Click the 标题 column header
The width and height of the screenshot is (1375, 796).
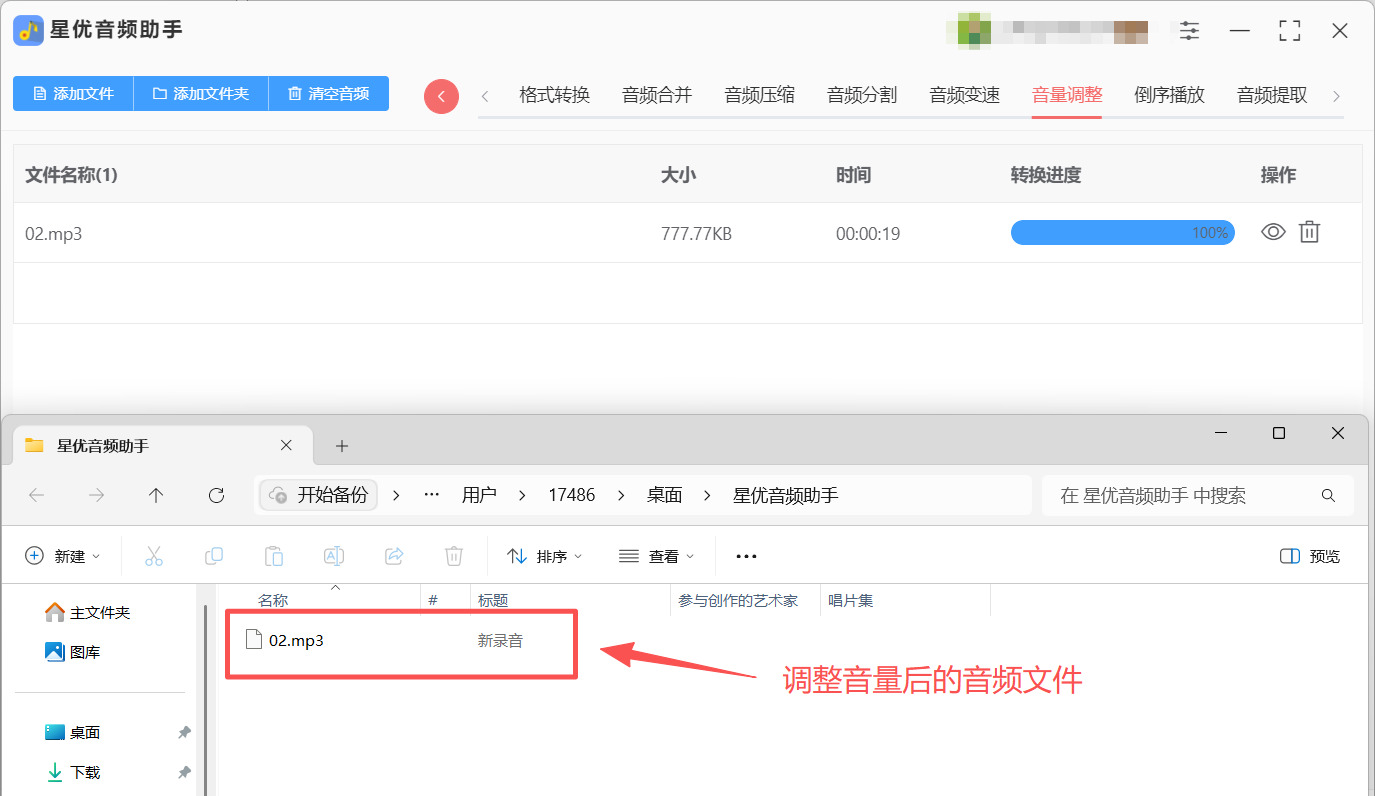[493, 600]
